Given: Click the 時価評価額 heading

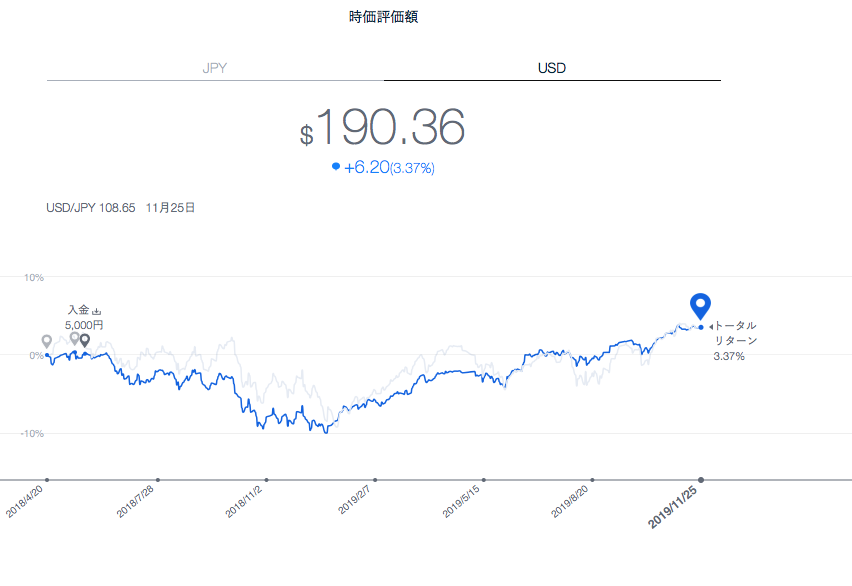Looking at the screenshot, I should pyautogui.click(x=384, y=17).
